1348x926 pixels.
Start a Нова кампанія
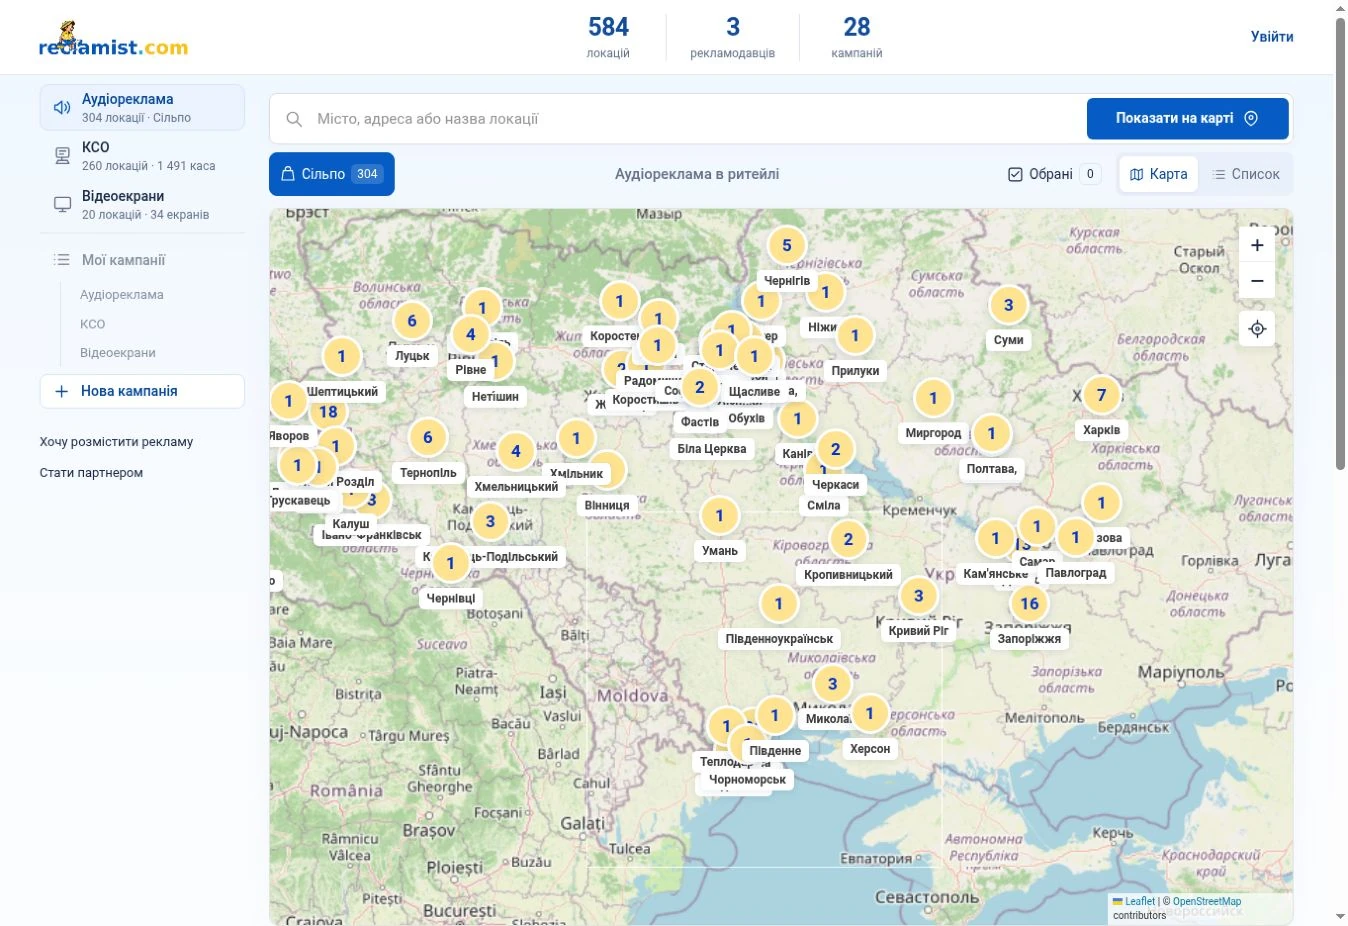pyautogui.click(x=142, y=391)
